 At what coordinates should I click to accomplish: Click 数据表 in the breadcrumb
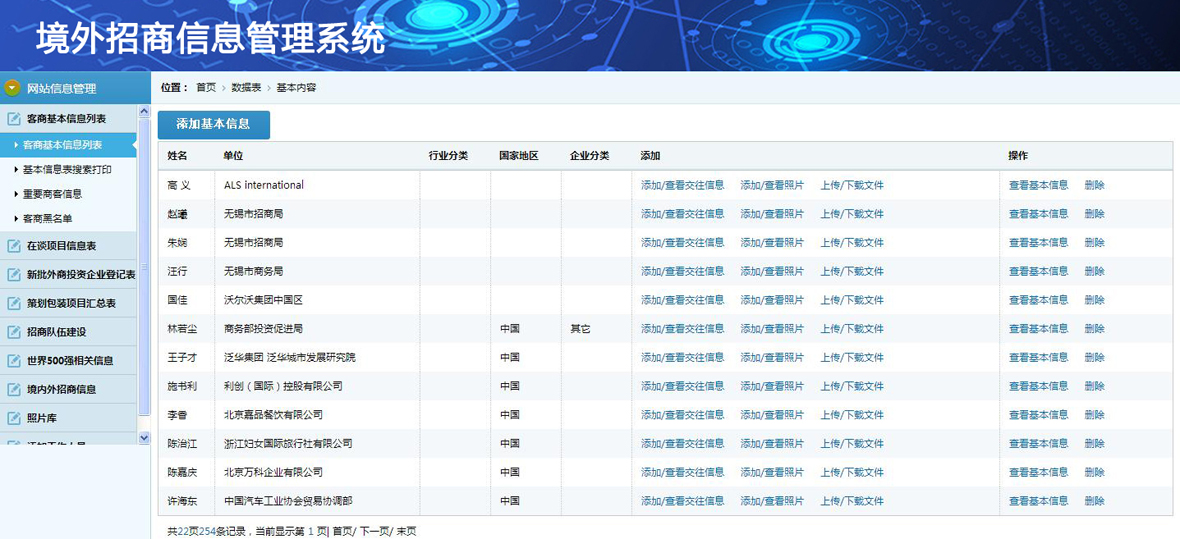246,88
